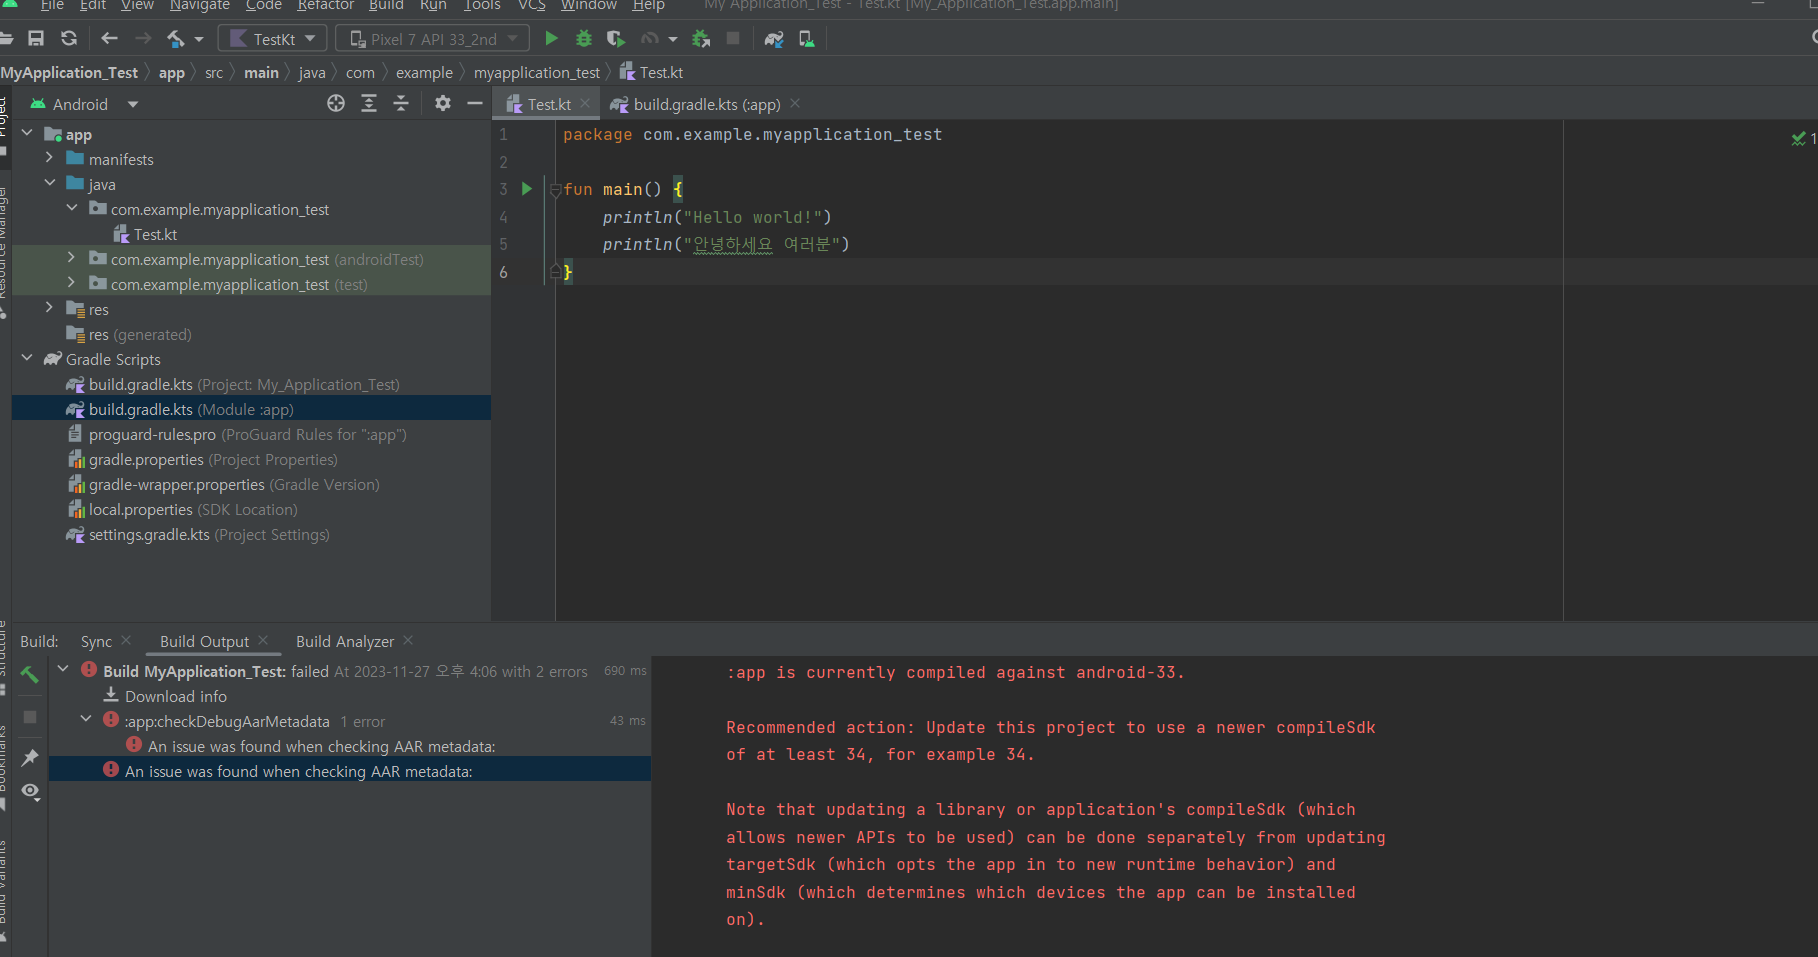The width and height of the screenshot is (1818, 957).
Task: Click Collapse All icon in Project panel
Action: [x=401, y=104]
